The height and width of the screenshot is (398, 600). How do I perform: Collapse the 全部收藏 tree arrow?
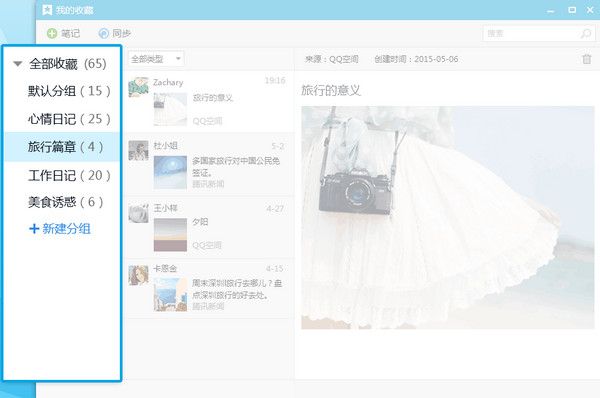pyautogui.click(x=18, y=64)
